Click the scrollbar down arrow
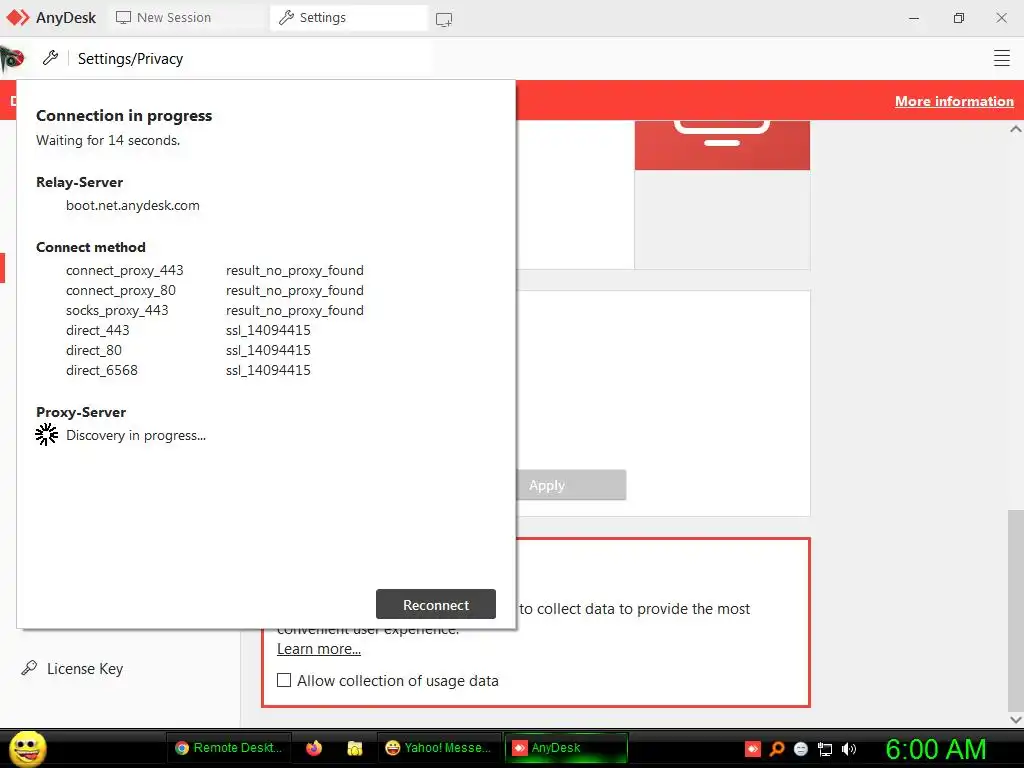The image size is (1024, 768). click(1016, 720)
